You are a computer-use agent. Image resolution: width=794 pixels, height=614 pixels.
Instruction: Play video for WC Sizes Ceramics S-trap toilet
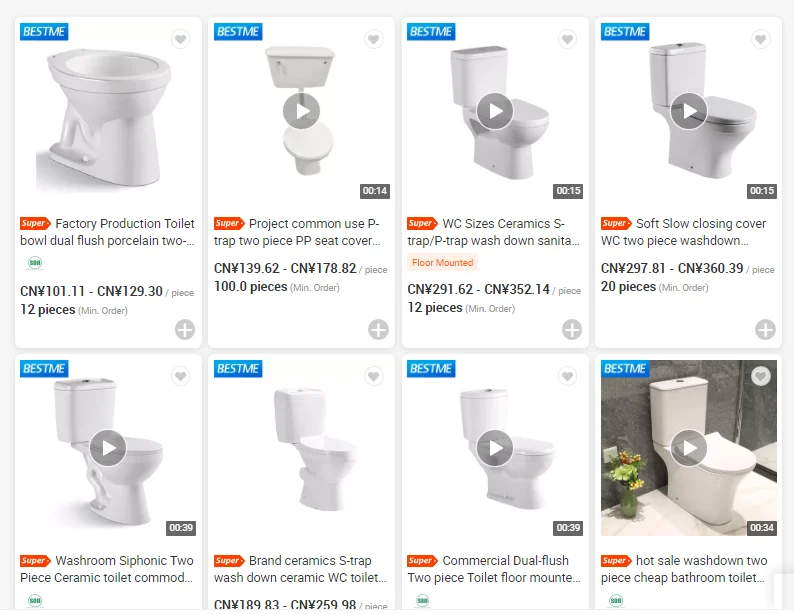coord(495,111)
